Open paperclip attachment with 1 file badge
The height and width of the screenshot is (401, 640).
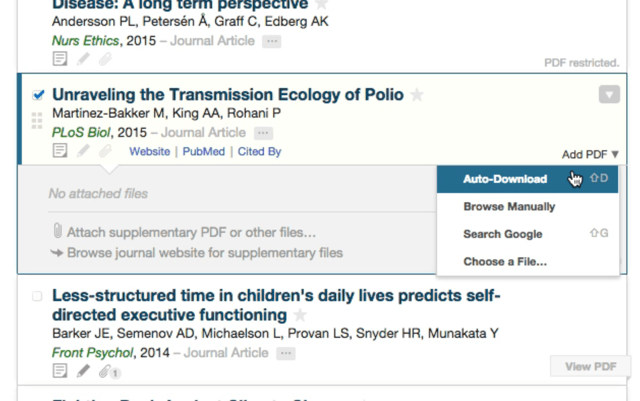point(109,372)
